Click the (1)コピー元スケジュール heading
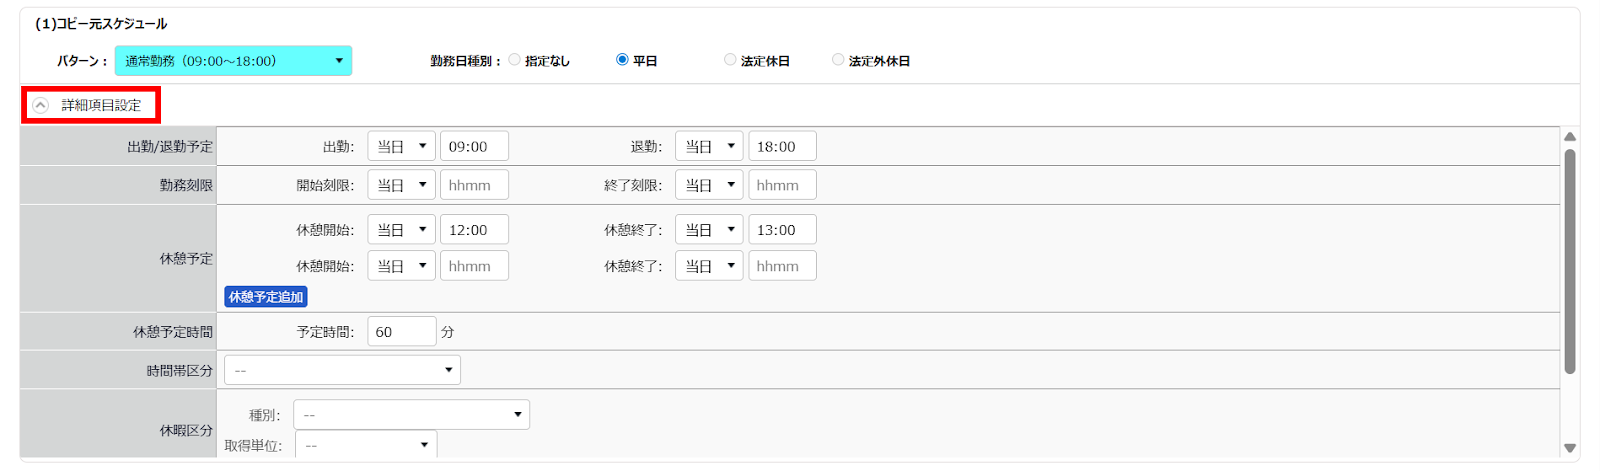Viewport: 1600px width, 471px height. [101, 23]
